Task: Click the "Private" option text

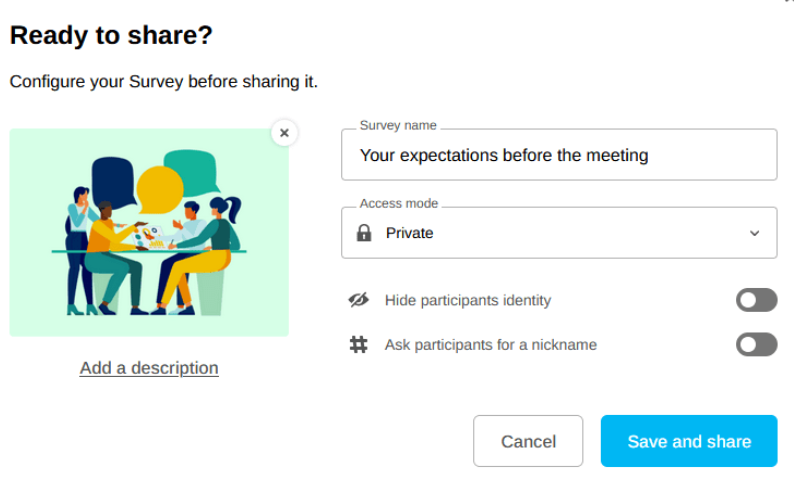Action: point(410,233)
